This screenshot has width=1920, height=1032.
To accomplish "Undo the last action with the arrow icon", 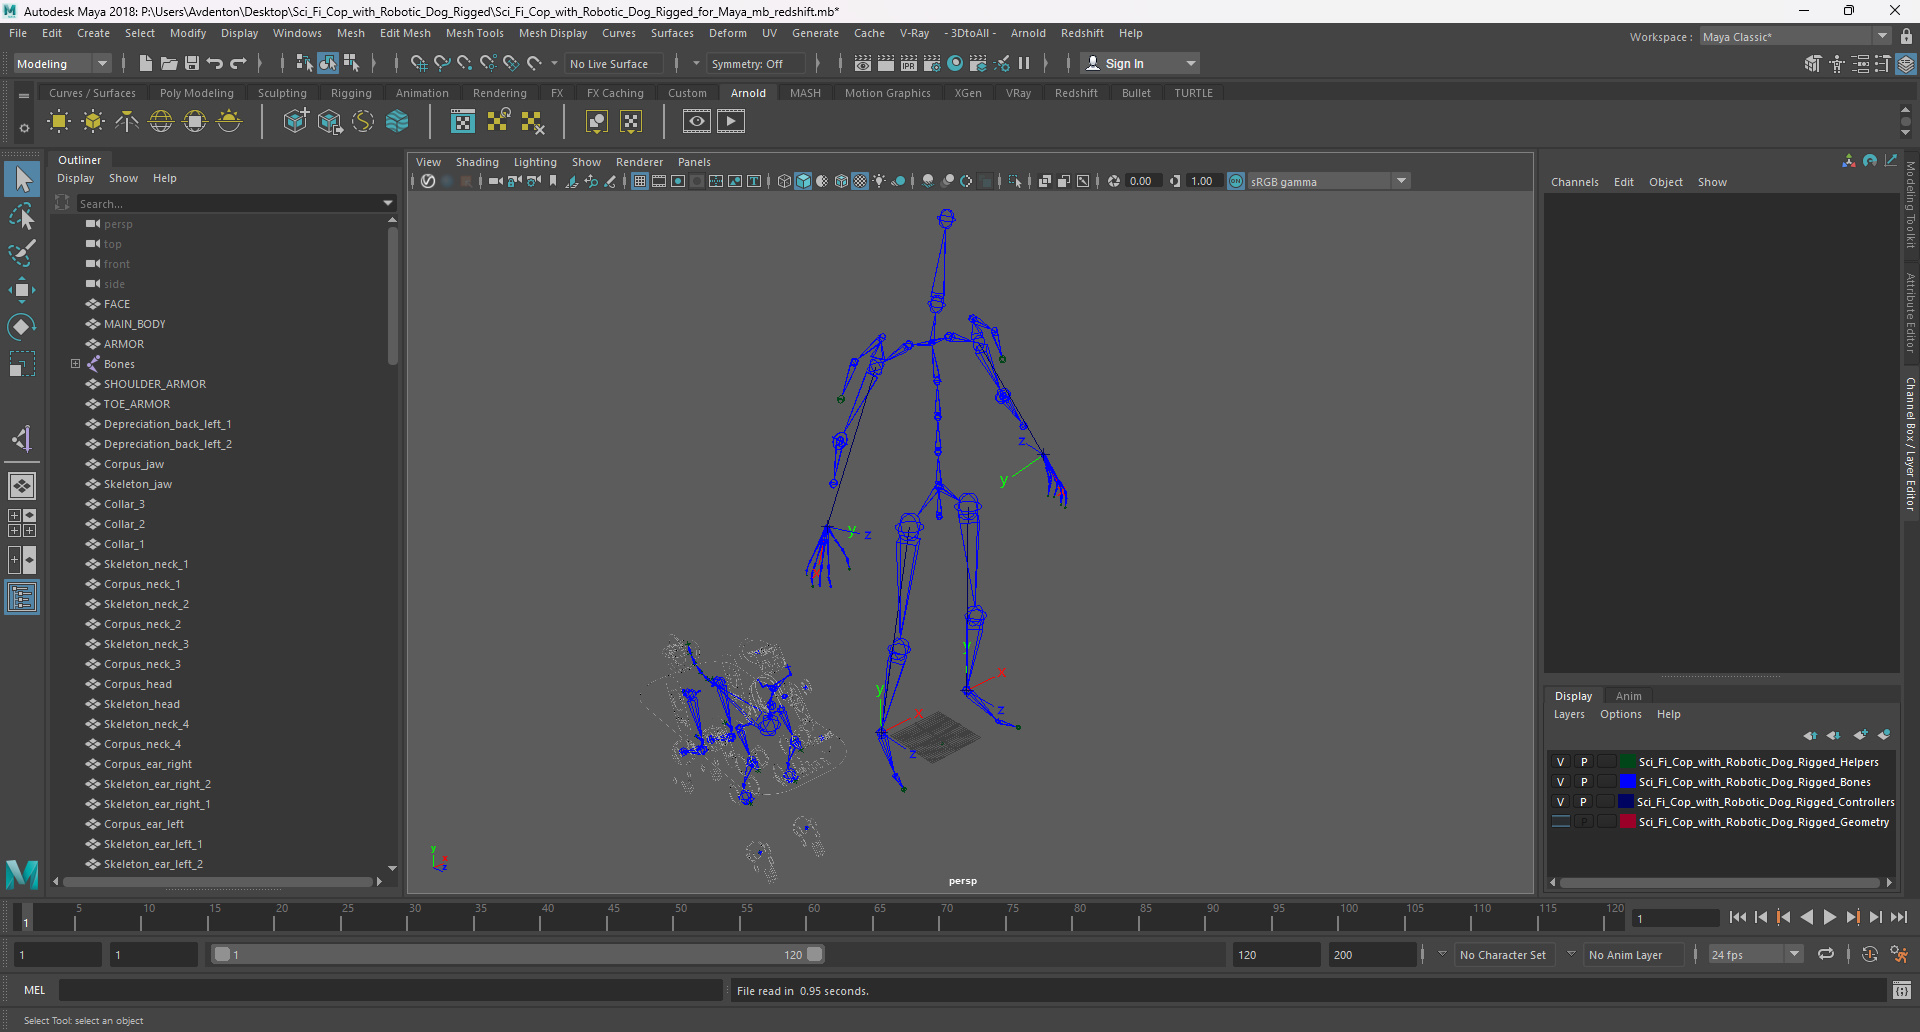I will pos(215,63).
